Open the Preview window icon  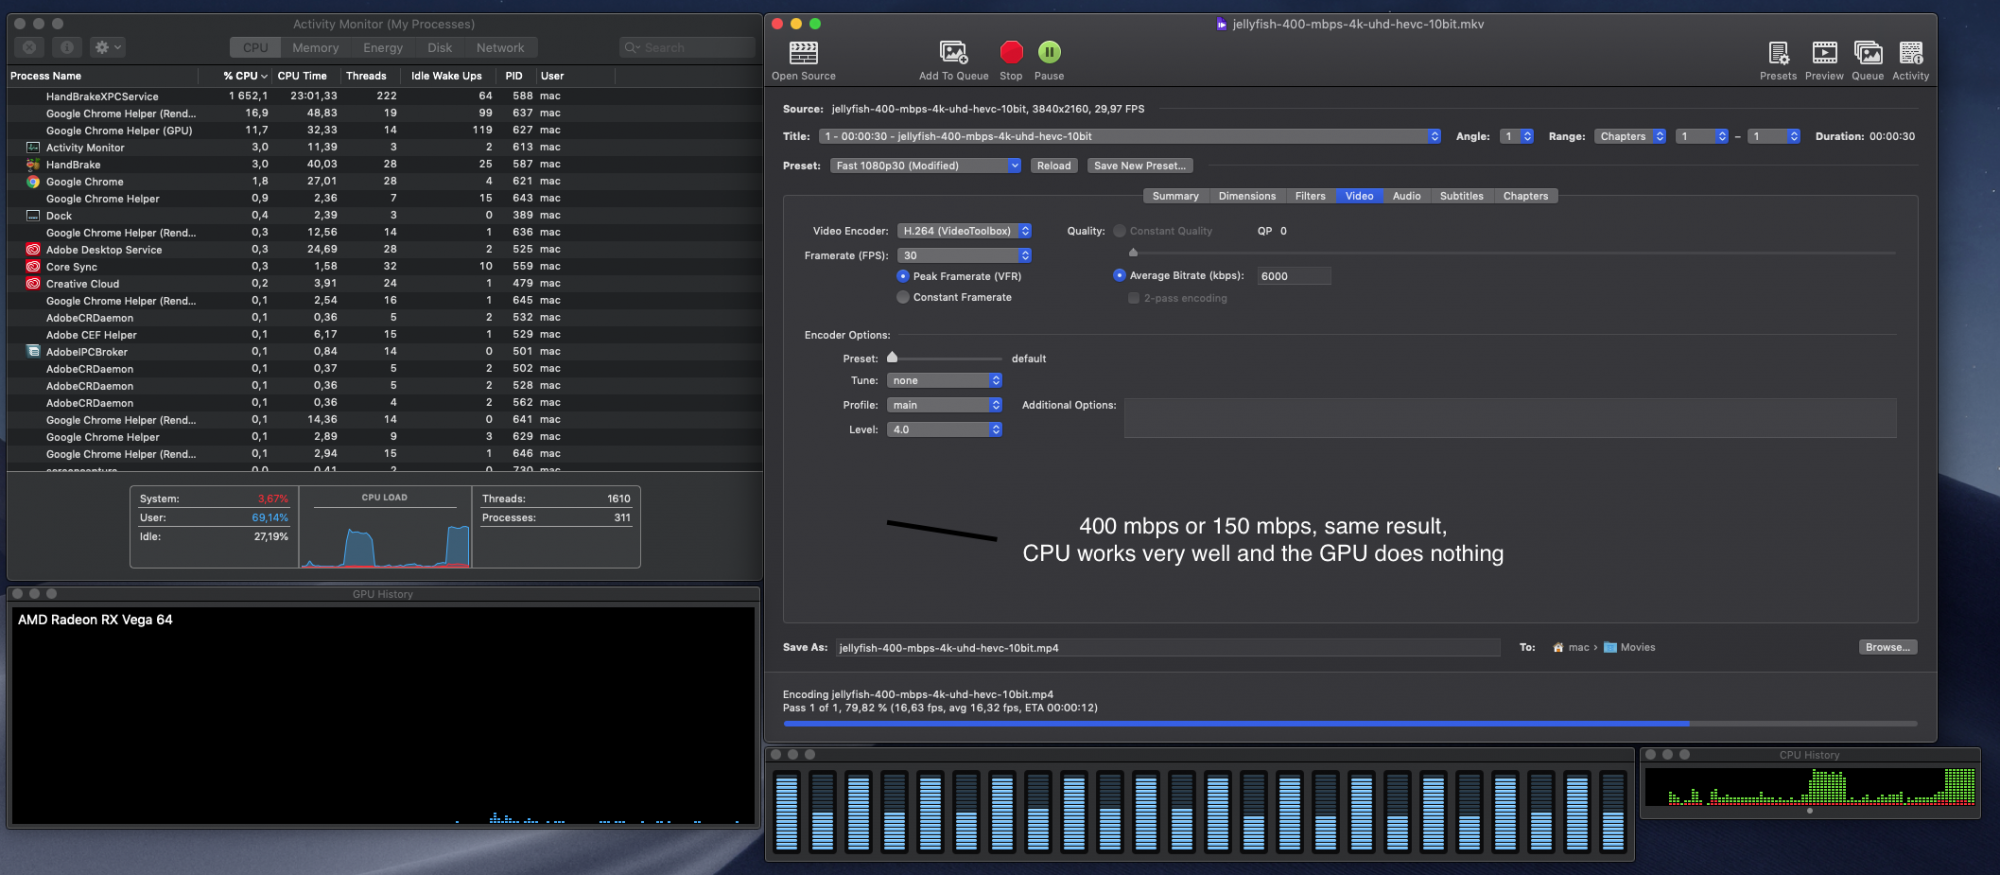click(1824, 52)
